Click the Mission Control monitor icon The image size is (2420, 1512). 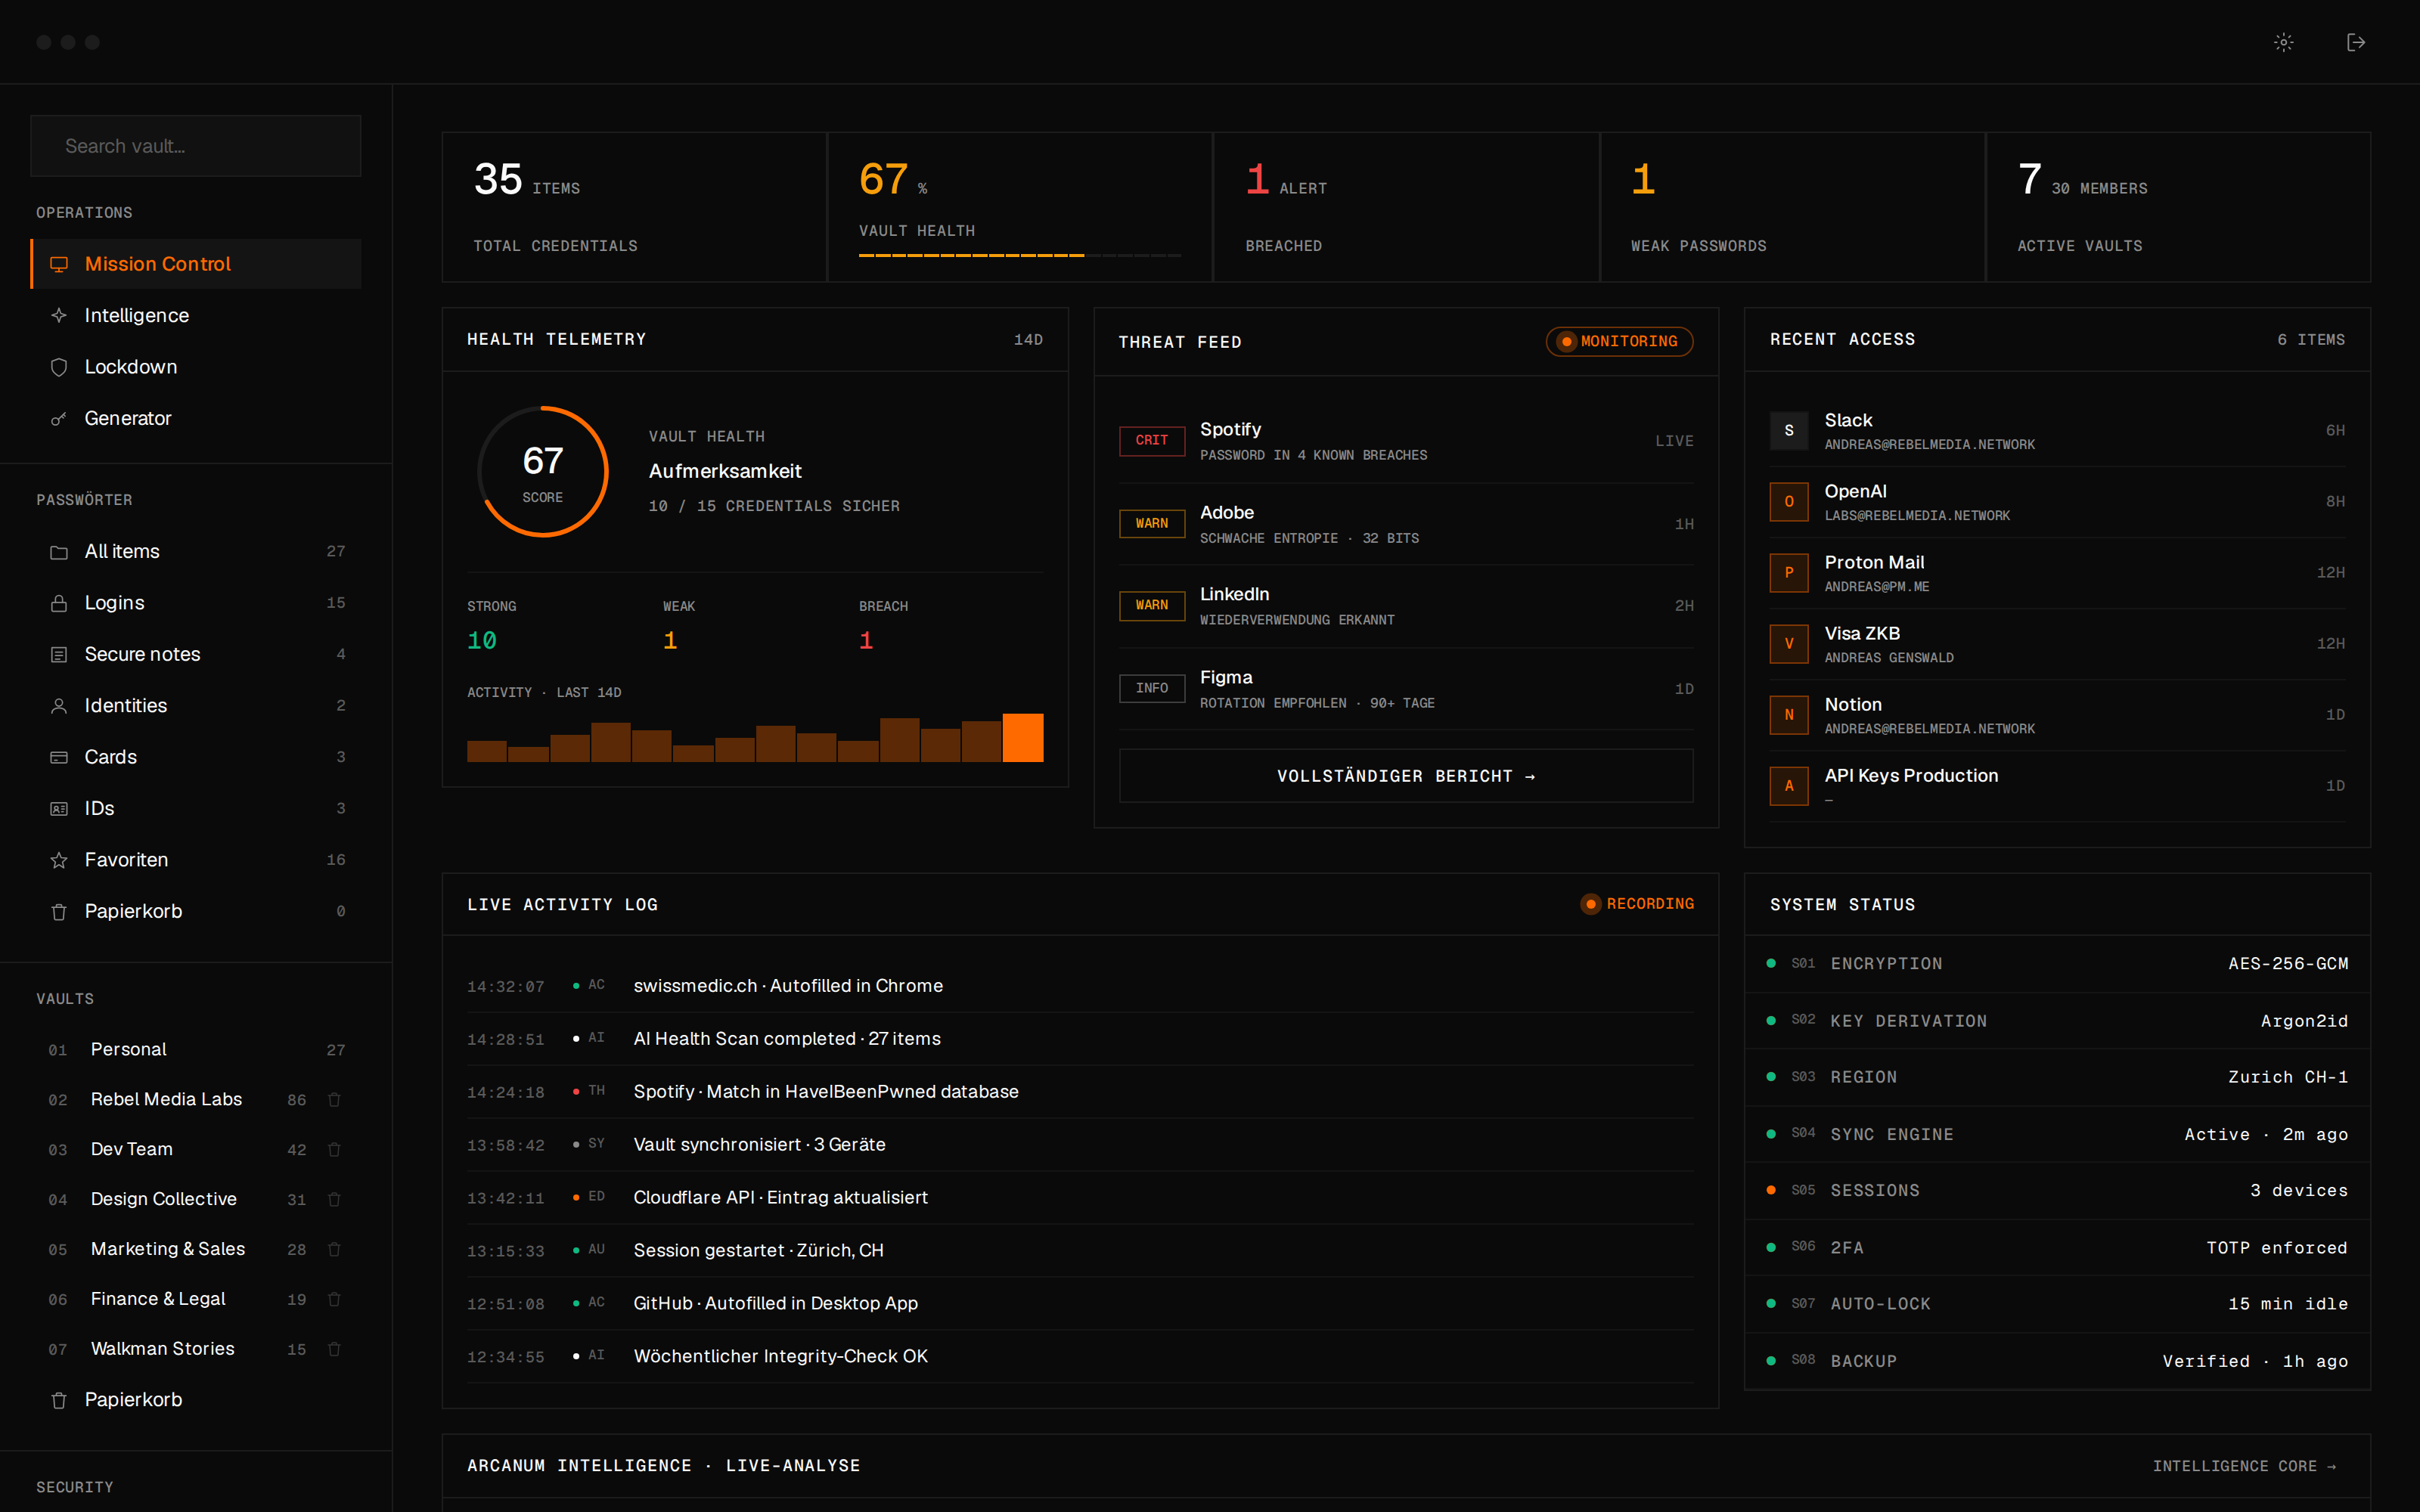[59, 264]
